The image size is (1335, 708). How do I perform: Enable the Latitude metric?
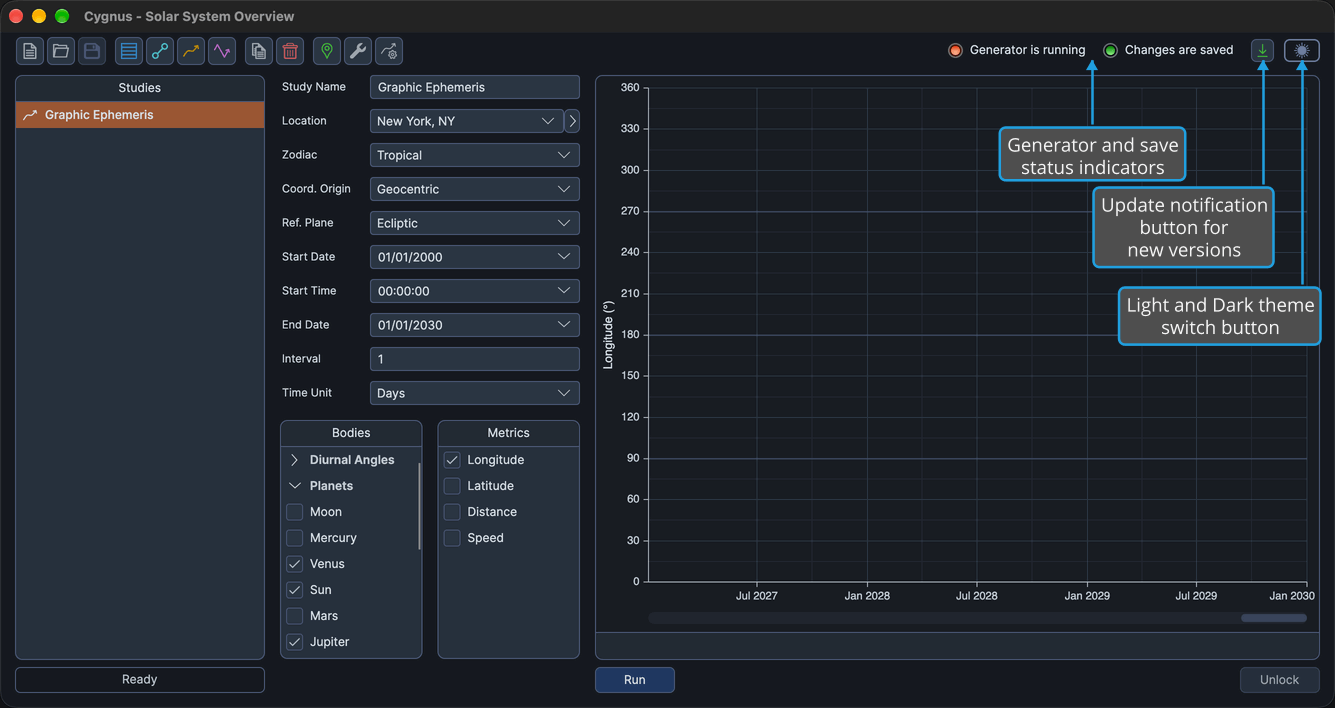(452, 486)
